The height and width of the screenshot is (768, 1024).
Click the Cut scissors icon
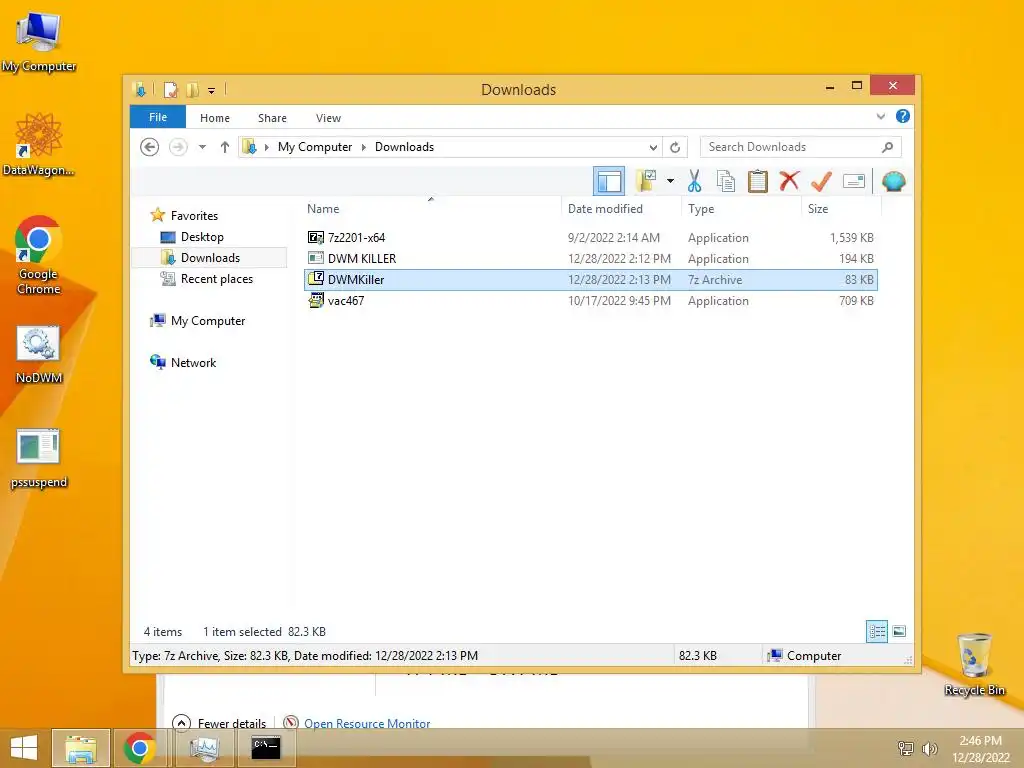tap(694, 181)
